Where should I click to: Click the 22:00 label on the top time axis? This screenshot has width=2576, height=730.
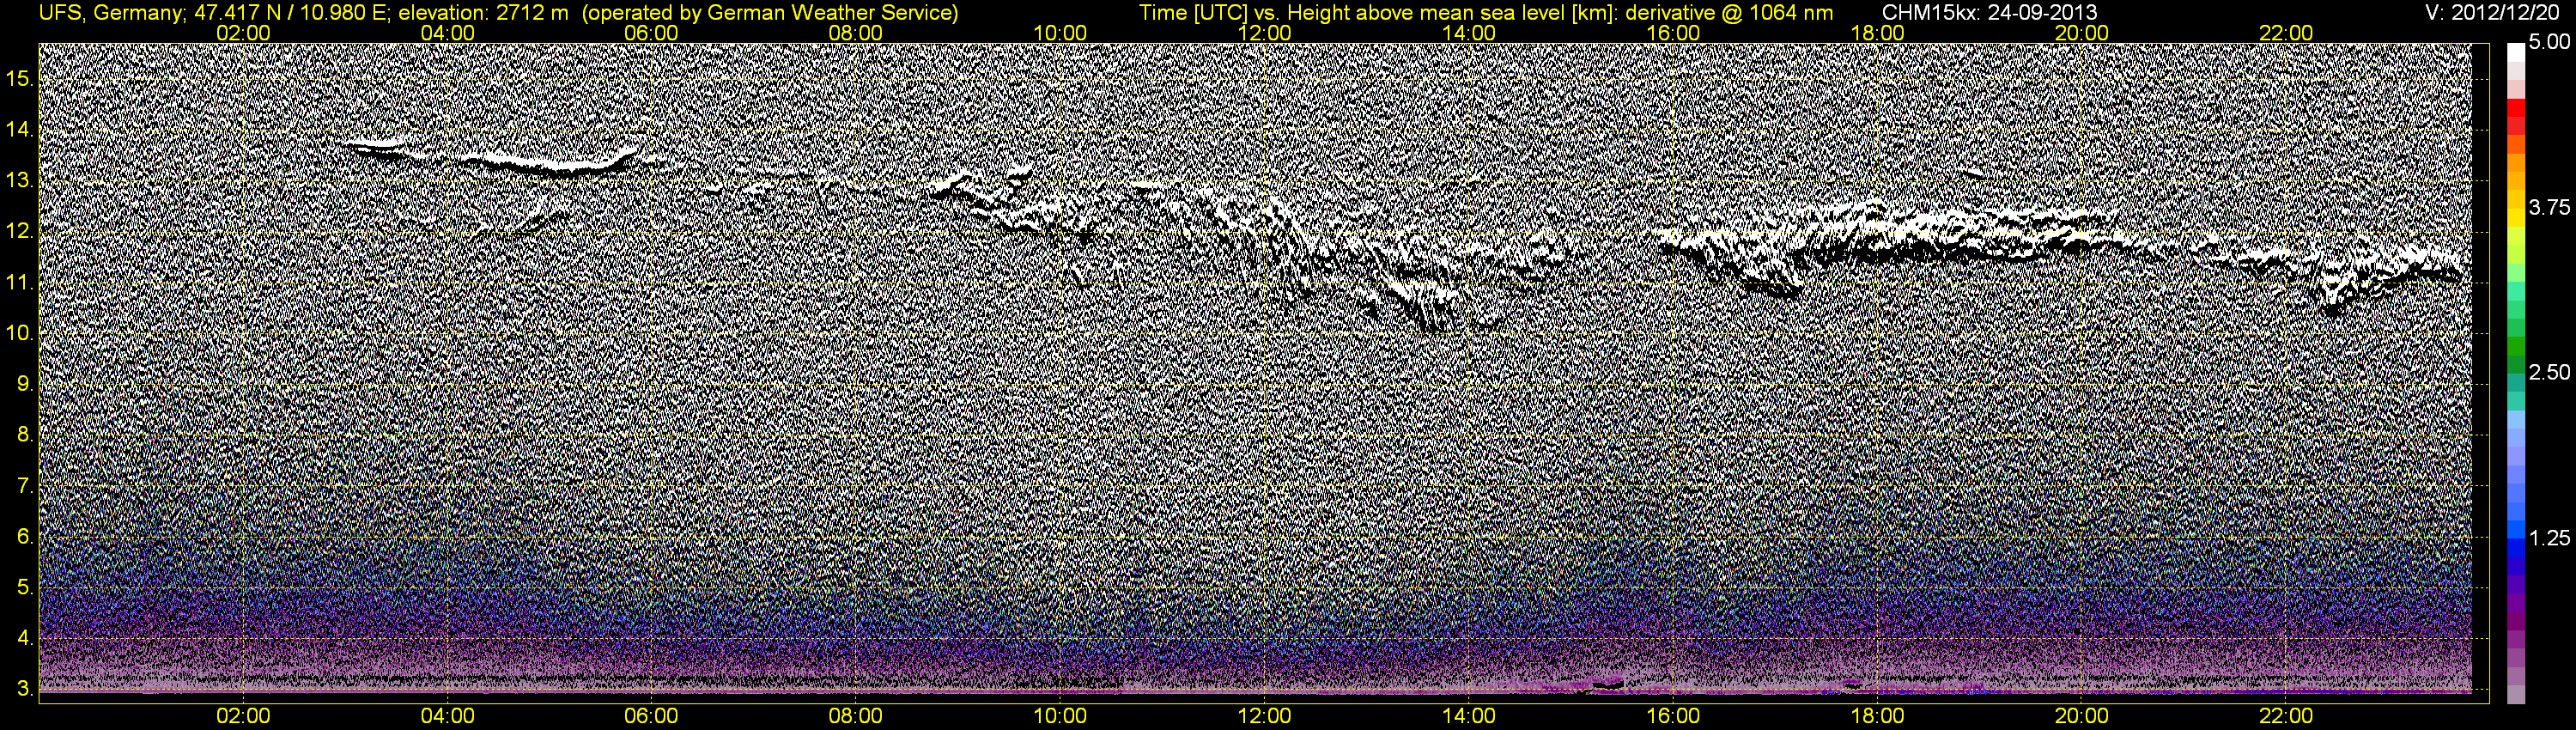pyautogui.click(x=2286, y=33)
